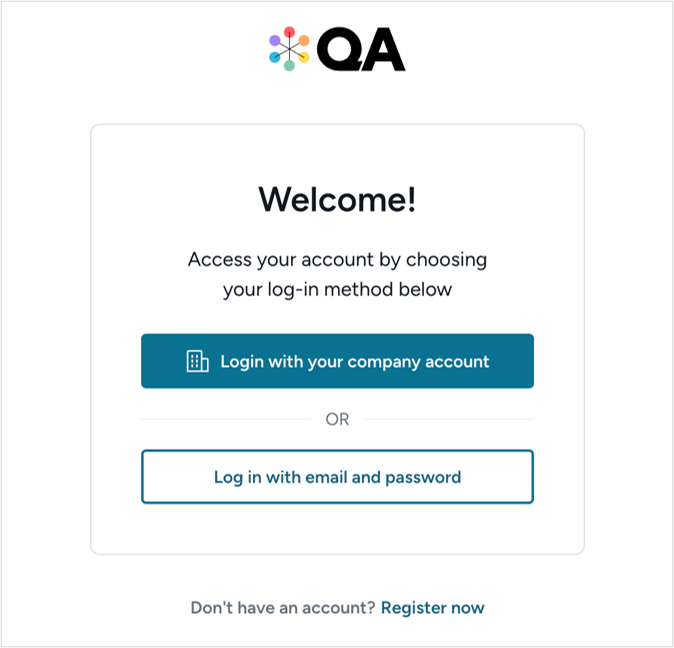
Task: Click the letter Q in the QA wordmark
Action: [x=340, y=50]
